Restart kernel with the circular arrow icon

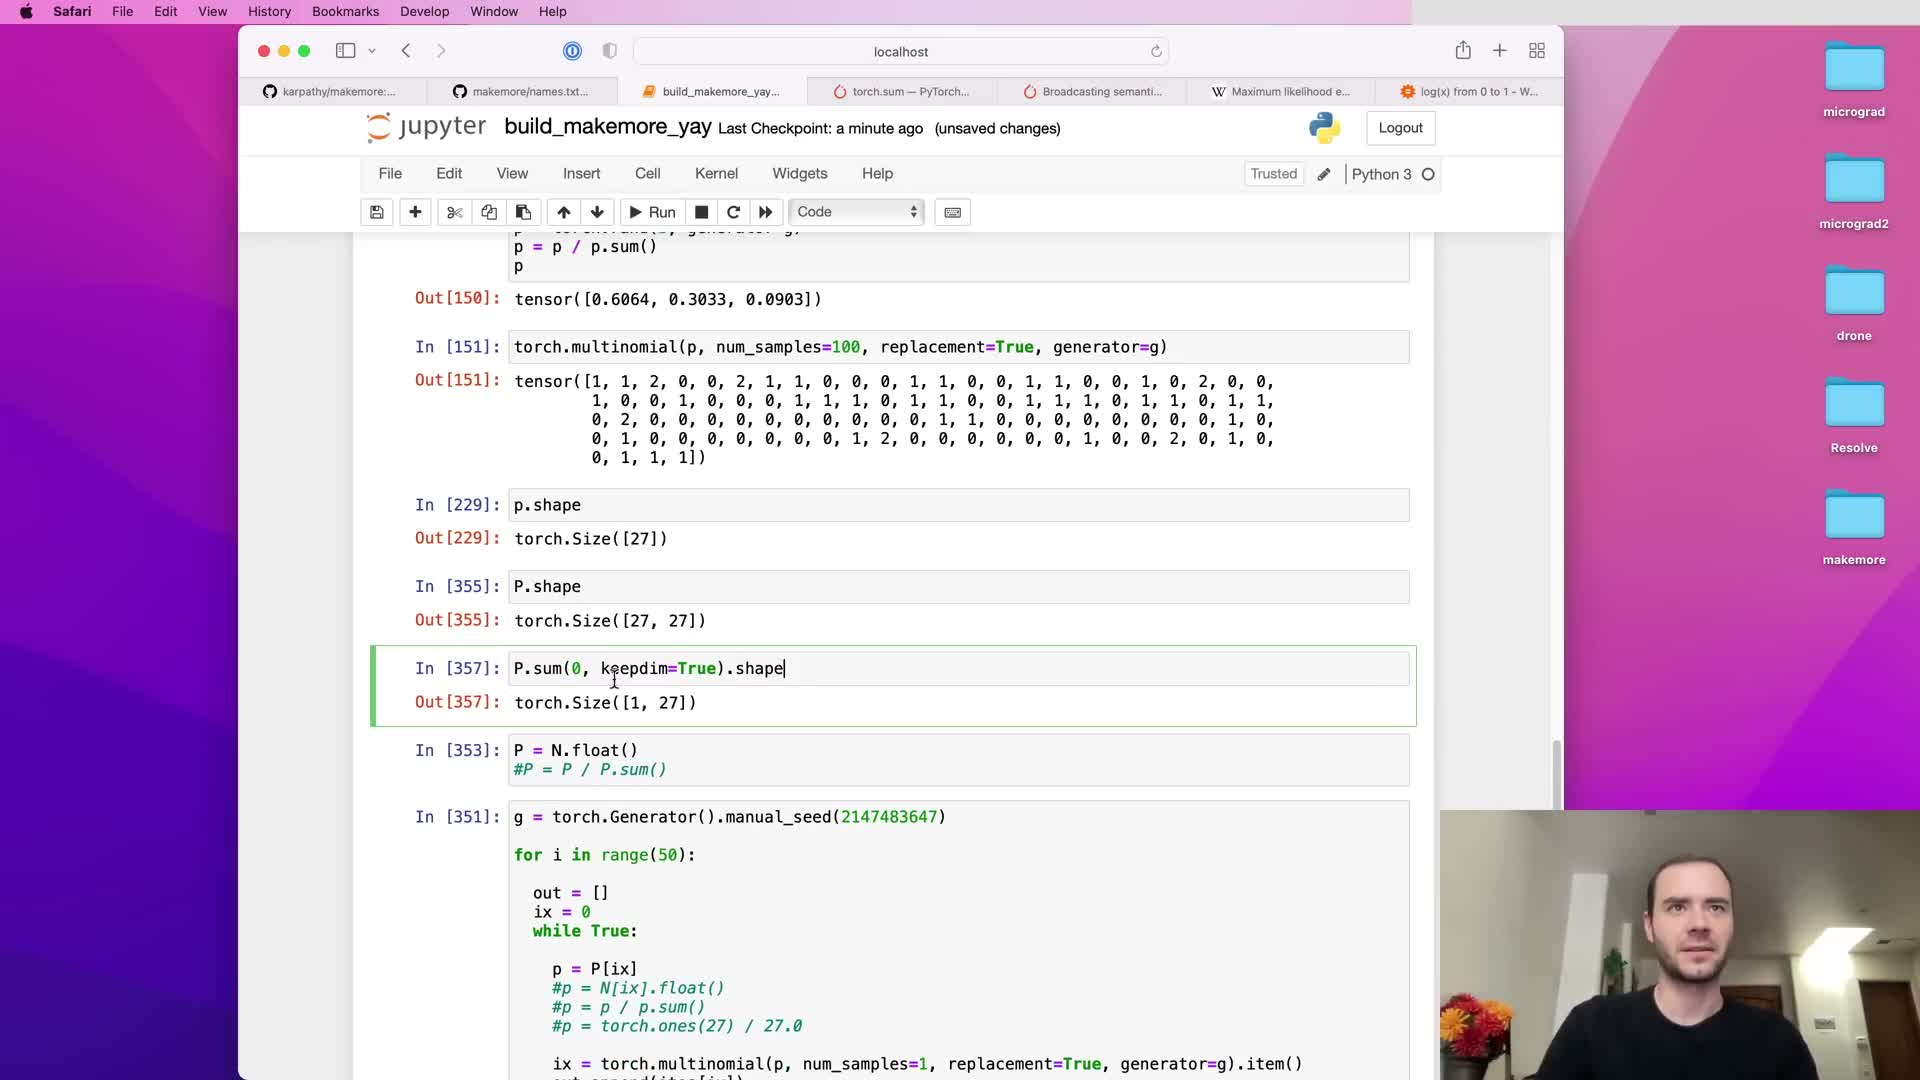pos(733,212)
